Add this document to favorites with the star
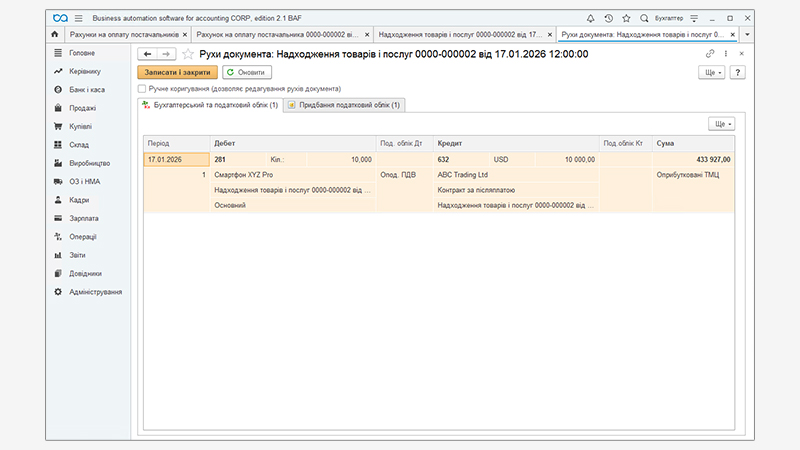Viewport: 800px width, 450px height. tap(187, 54)
